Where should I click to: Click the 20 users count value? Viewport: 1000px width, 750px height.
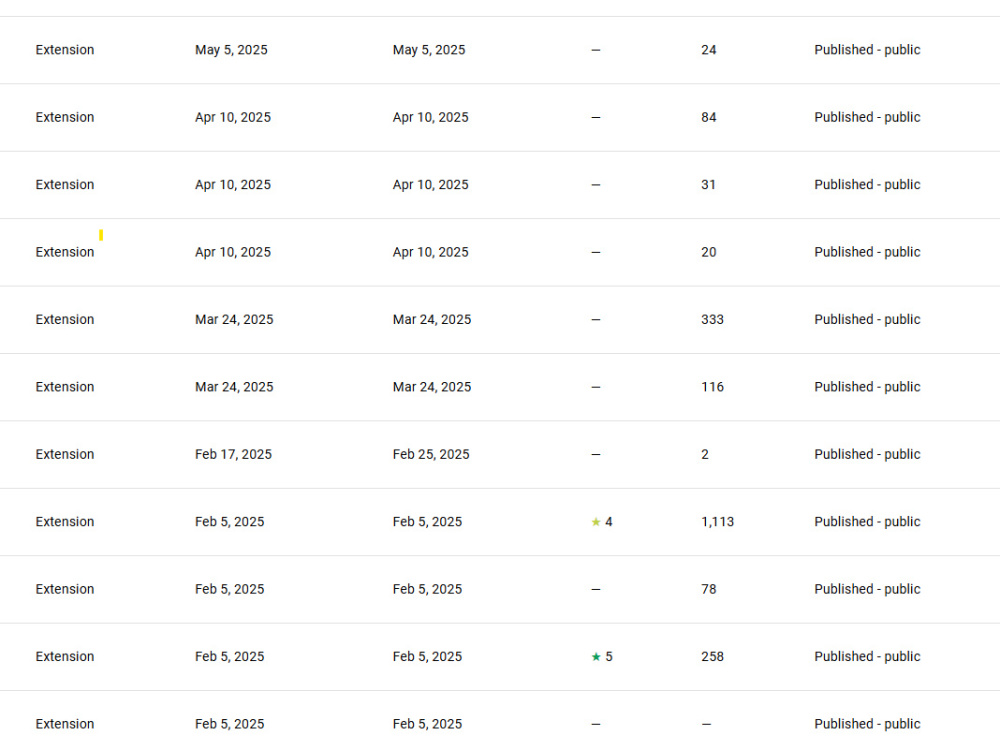pos(709,252)
